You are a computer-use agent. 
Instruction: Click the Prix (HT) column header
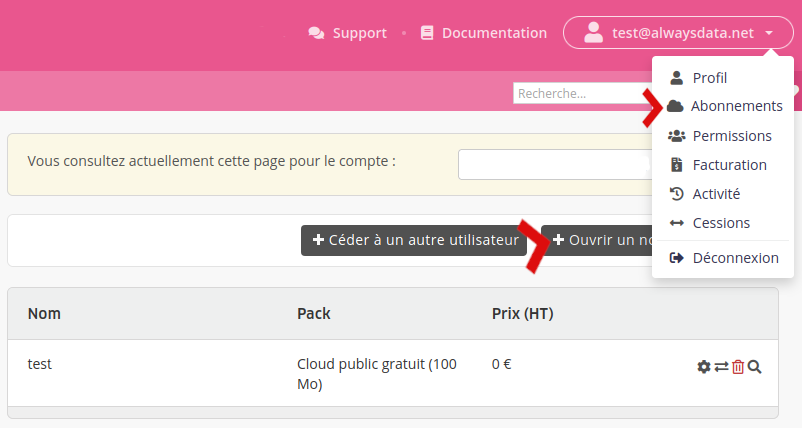tap(522, 313)
